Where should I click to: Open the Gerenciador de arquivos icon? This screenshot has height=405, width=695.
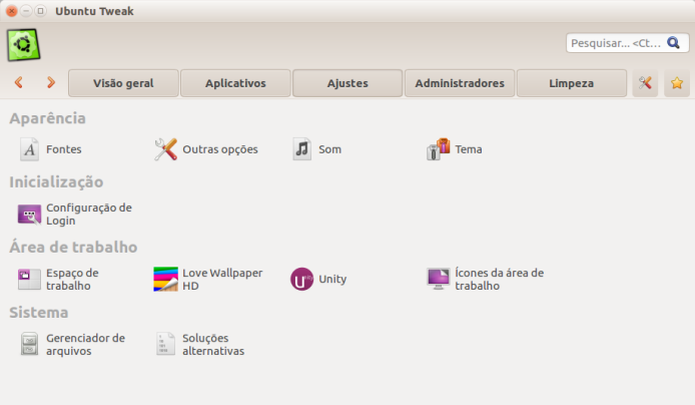coord(30,344)
